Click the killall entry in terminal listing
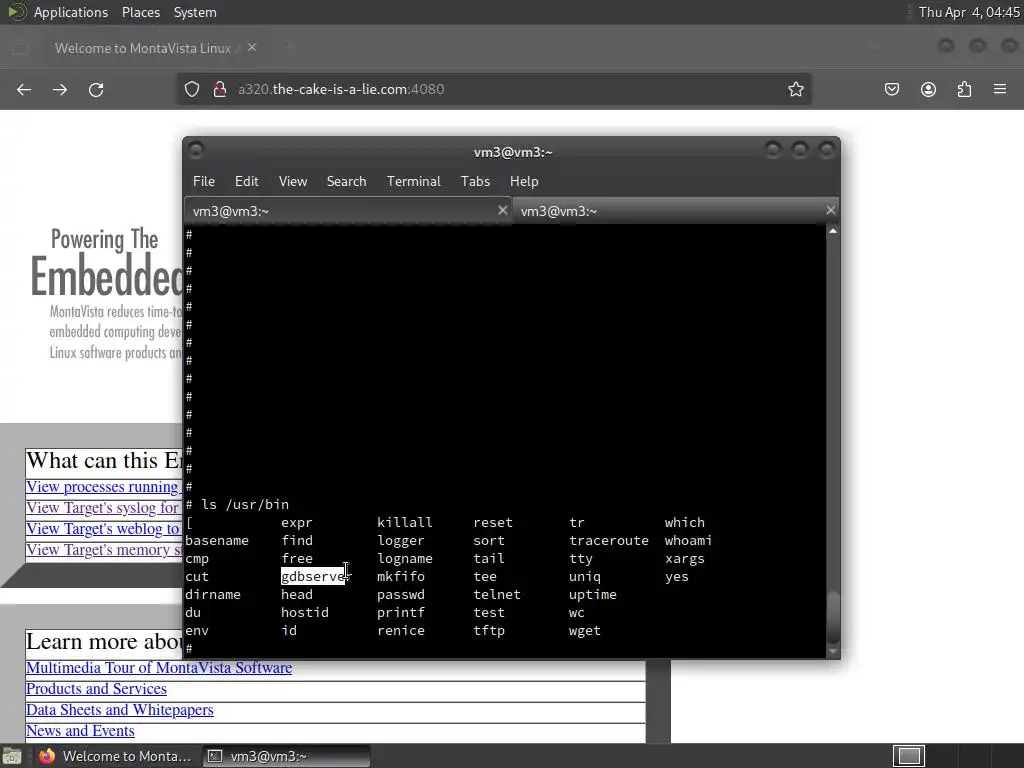1024x768 pixels. [x=404, y=522]
